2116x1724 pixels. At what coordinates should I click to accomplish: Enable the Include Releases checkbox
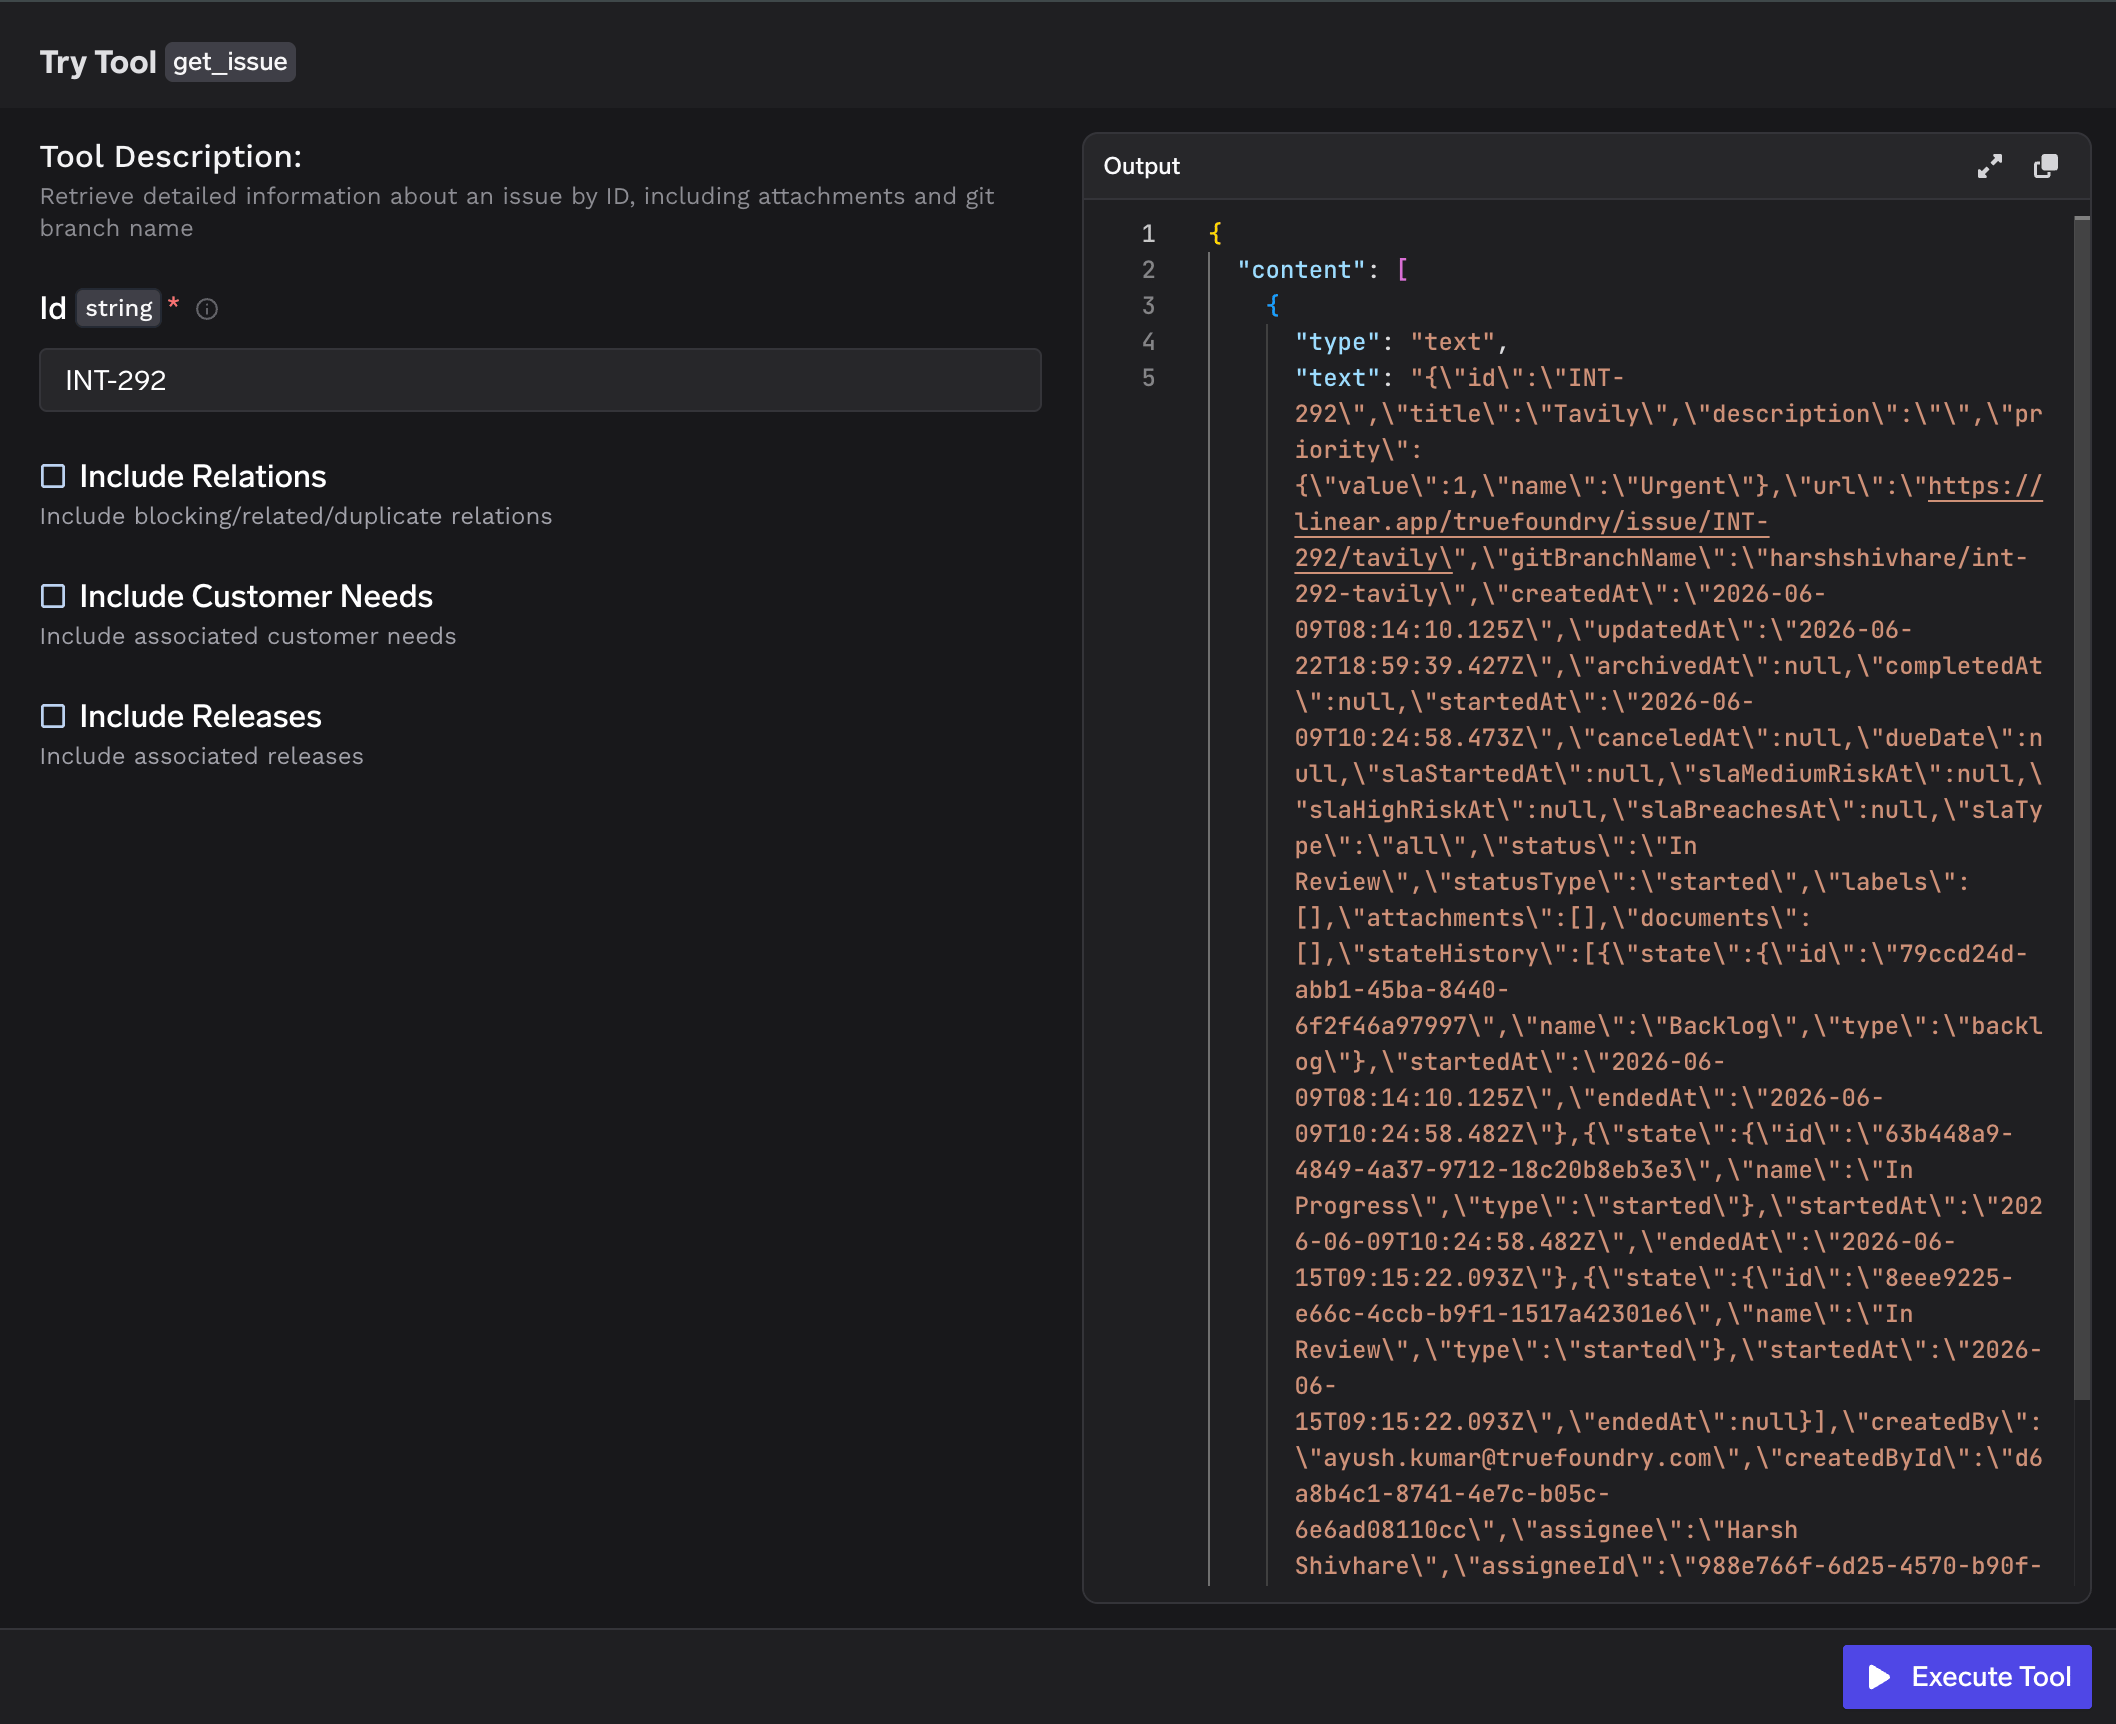[x=53, y=716]
